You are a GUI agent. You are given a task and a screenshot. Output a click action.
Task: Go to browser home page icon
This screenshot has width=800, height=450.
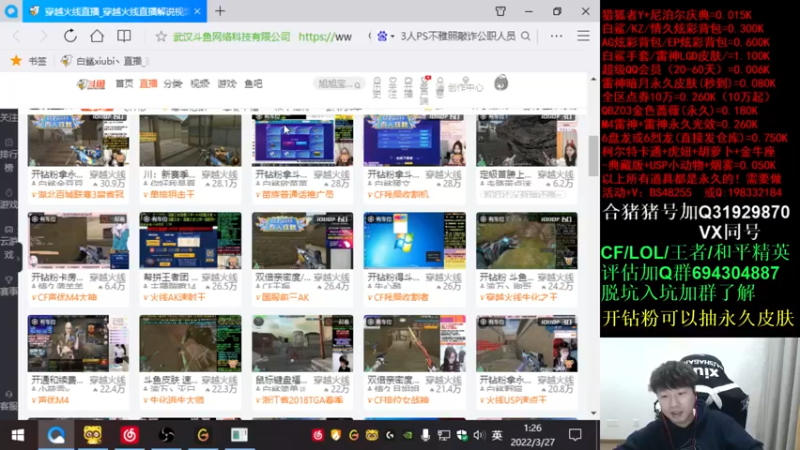pyautogui.click(x=97, y=36)
